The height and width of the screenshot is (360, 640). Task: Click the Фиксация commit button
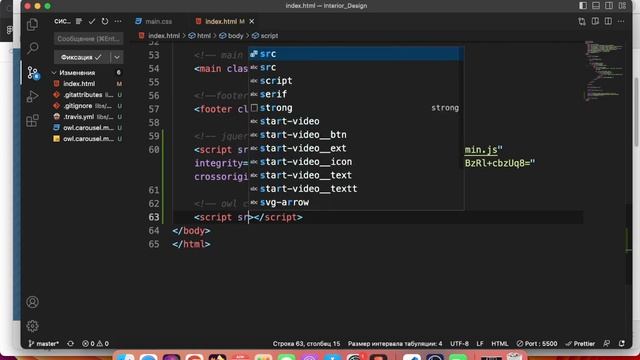coord(82,57)
